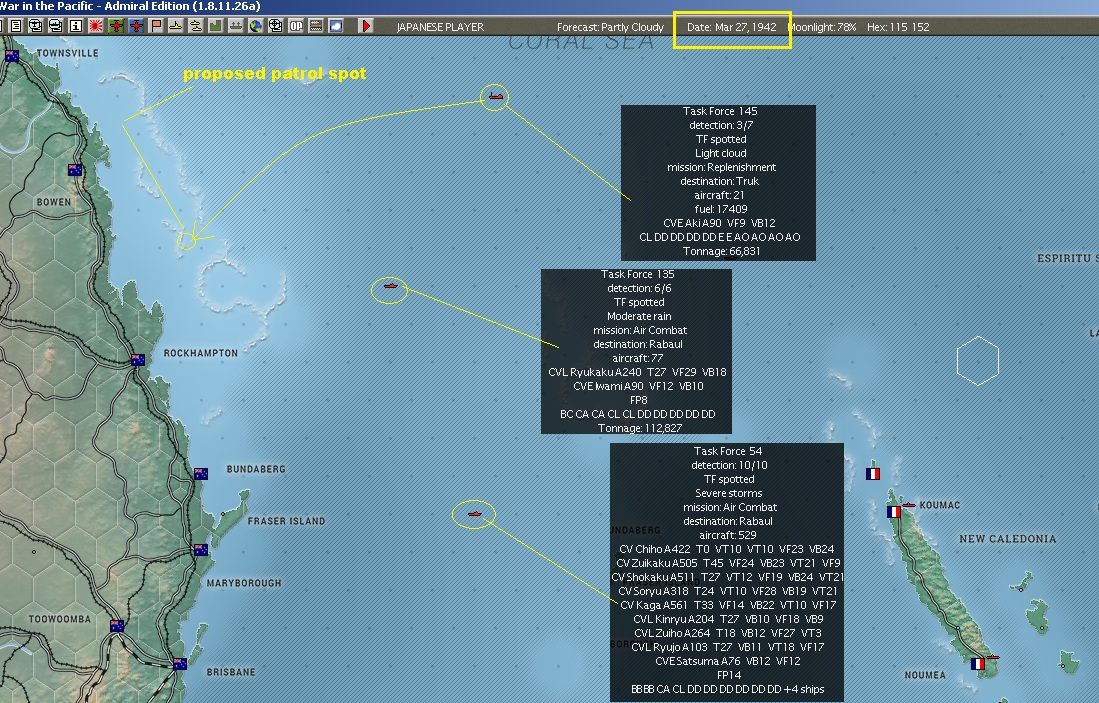This screenshot has height=703, width=1099.
Task: Click the Toowoomba base flag
Action: [x=117, y=626]
